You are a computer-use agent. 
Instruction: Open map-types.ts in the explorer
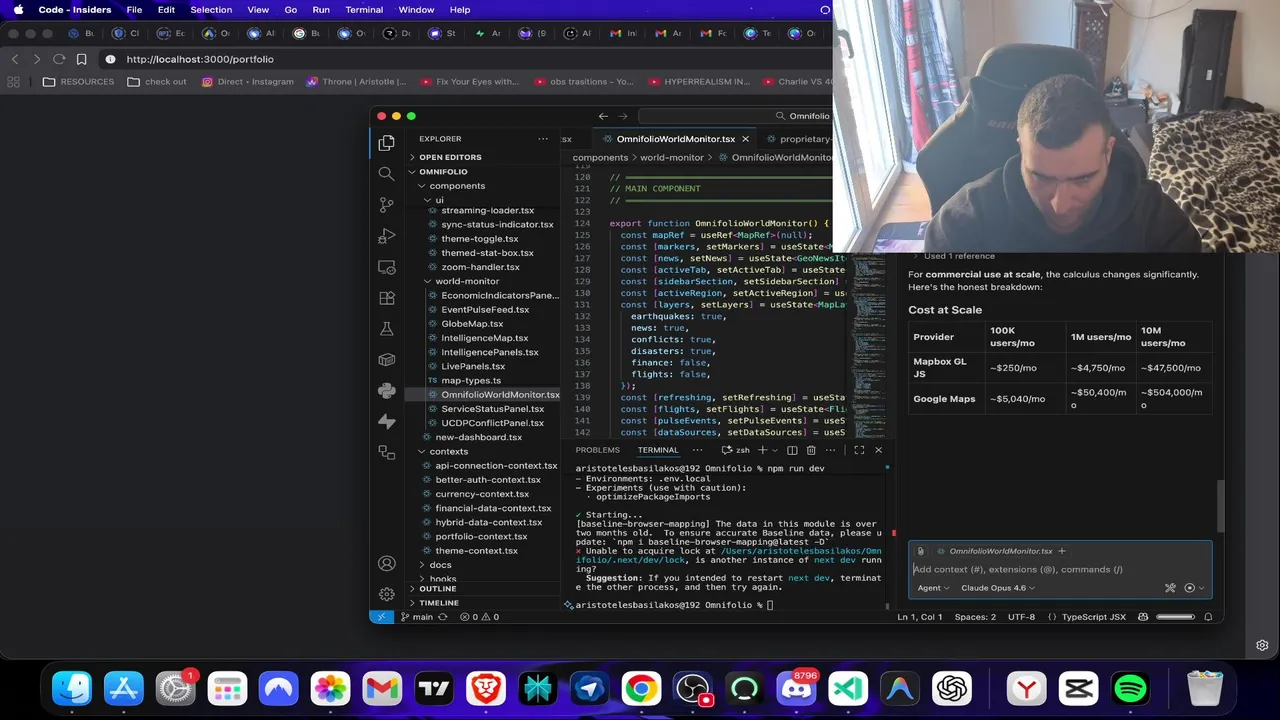[471, 380]
